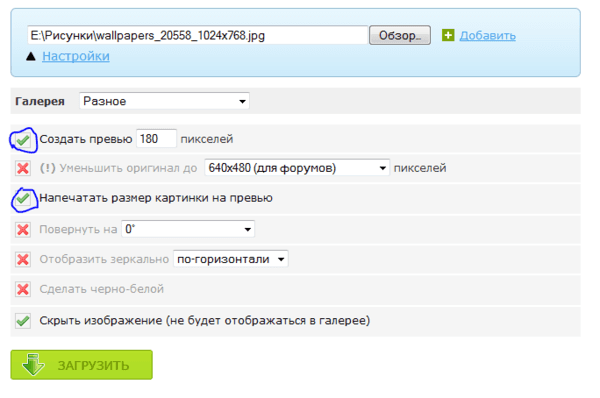Click the Создать превью label
Screen dimensions: 600x398
click(x=86, y=139)
